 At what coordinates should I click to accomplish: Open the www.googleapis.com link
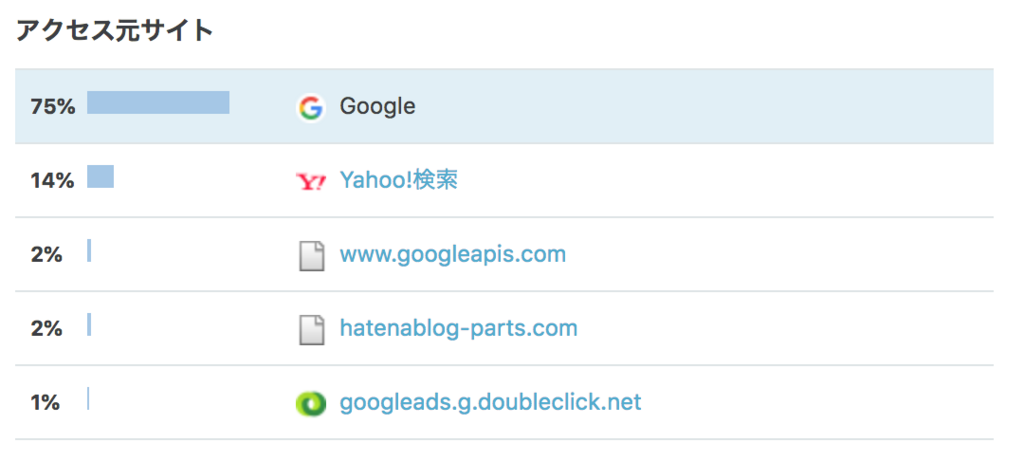[x=453, y=254]
